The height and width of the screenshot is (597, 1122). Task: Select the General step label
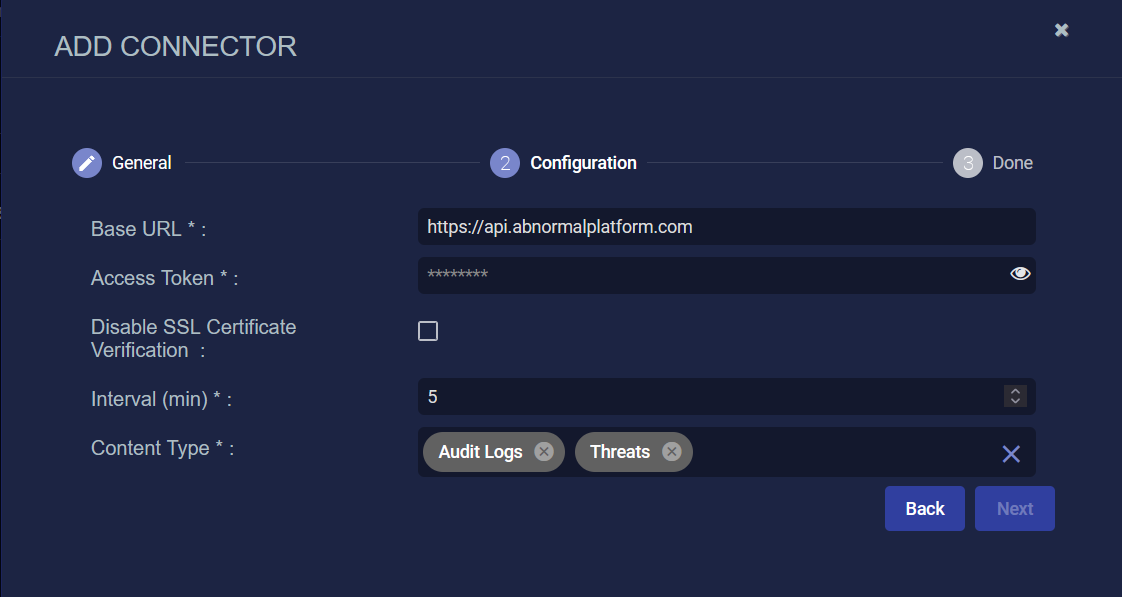point(142,163)
